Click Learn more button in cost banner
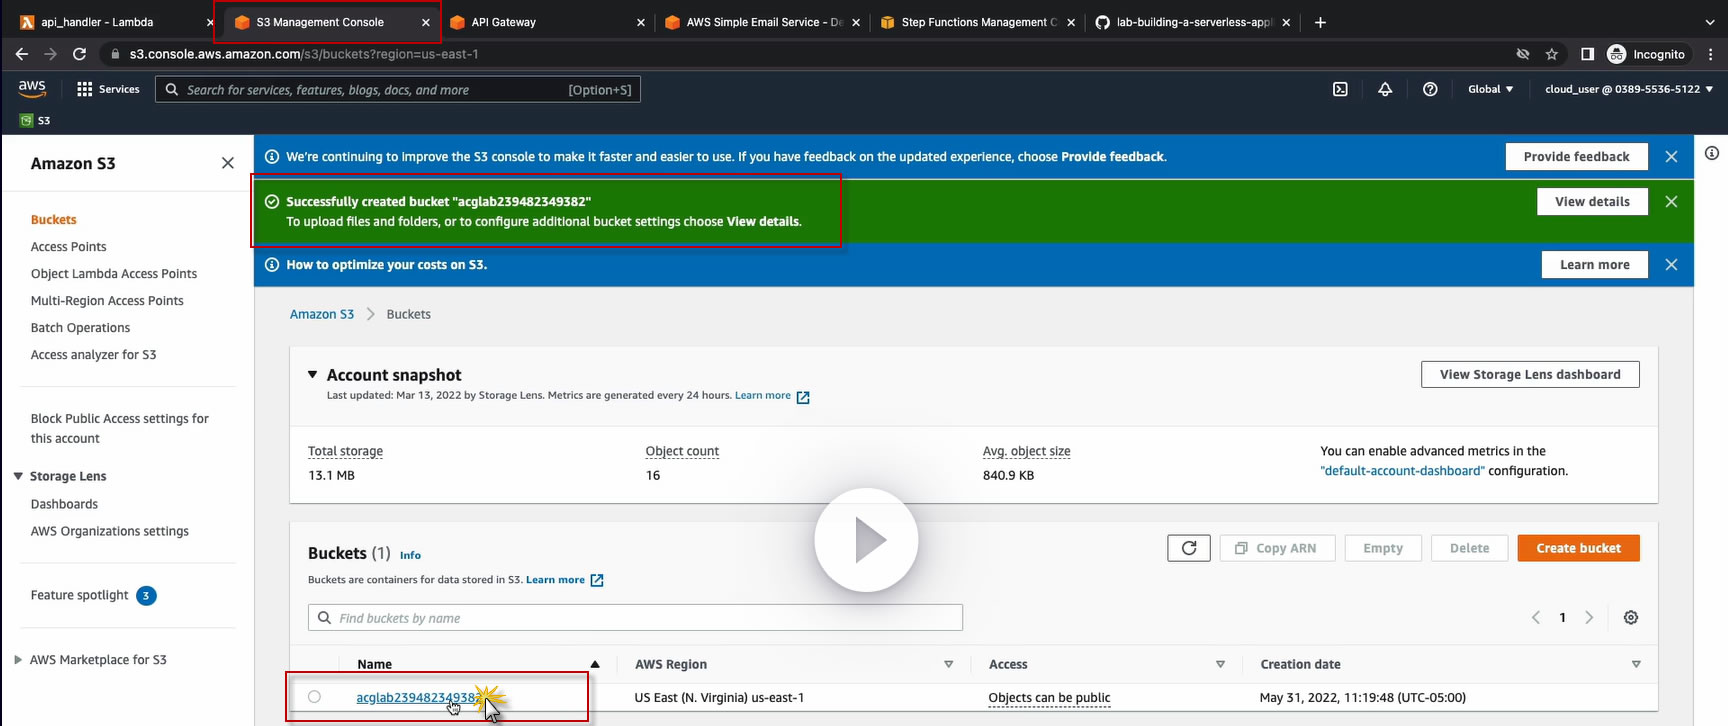 [1594, 264]
